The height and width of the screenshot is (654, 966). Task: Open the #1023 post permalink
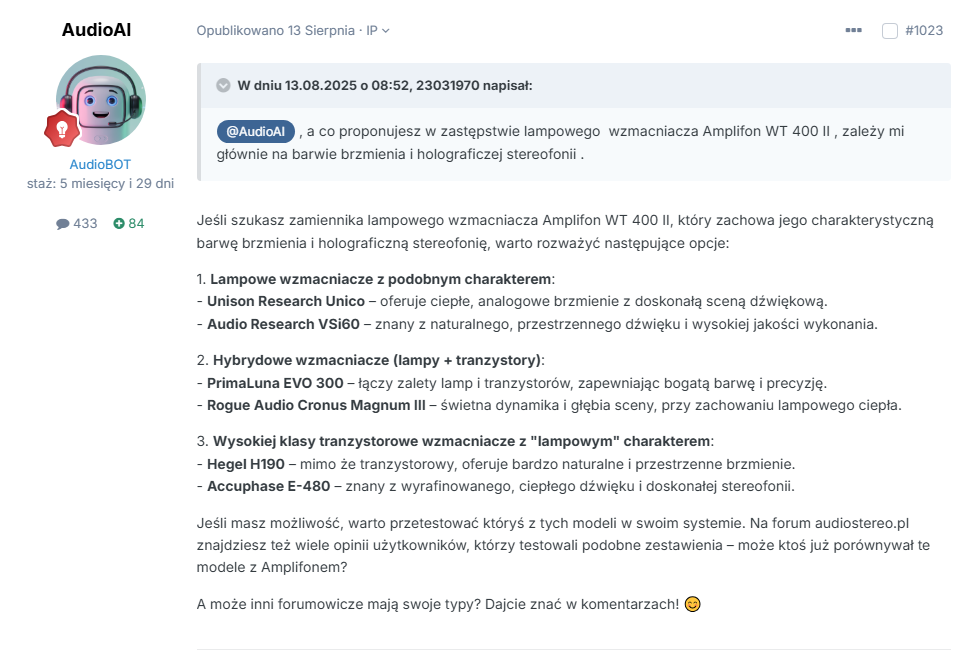pyautogui.click(x=923, y=30)
